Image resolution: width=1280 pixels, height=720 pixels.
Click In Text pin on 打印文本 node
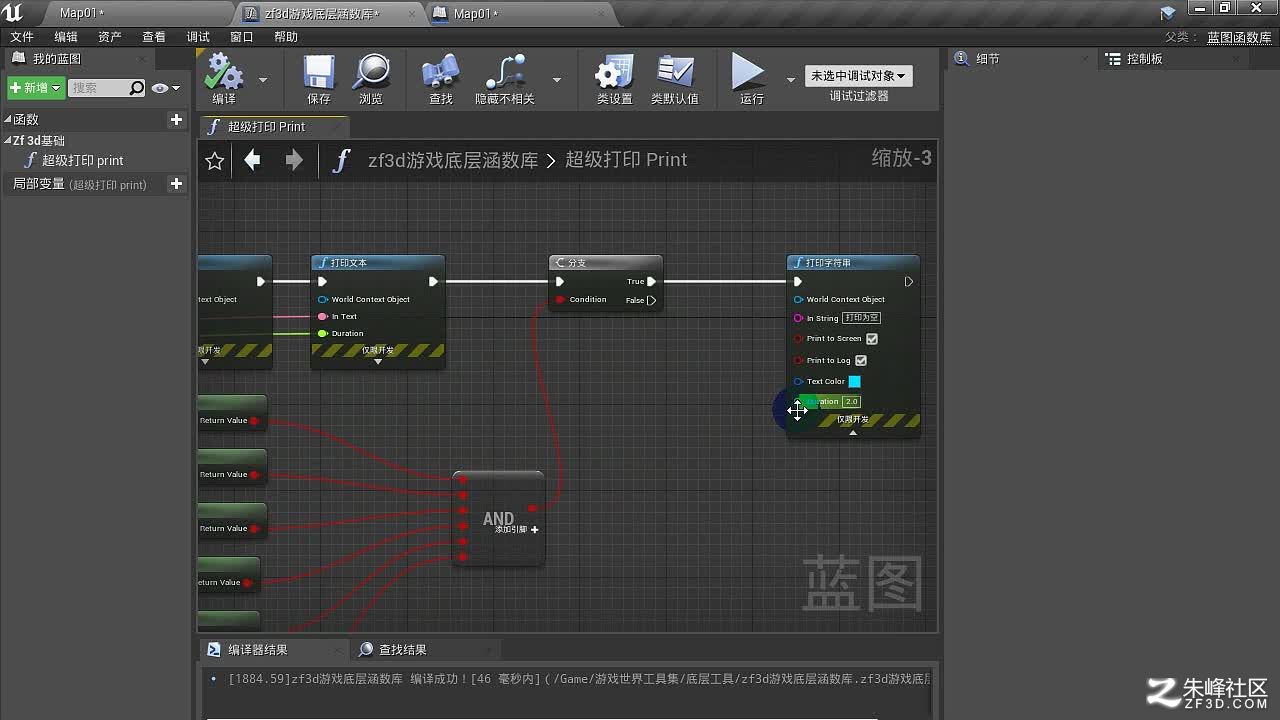322,317
